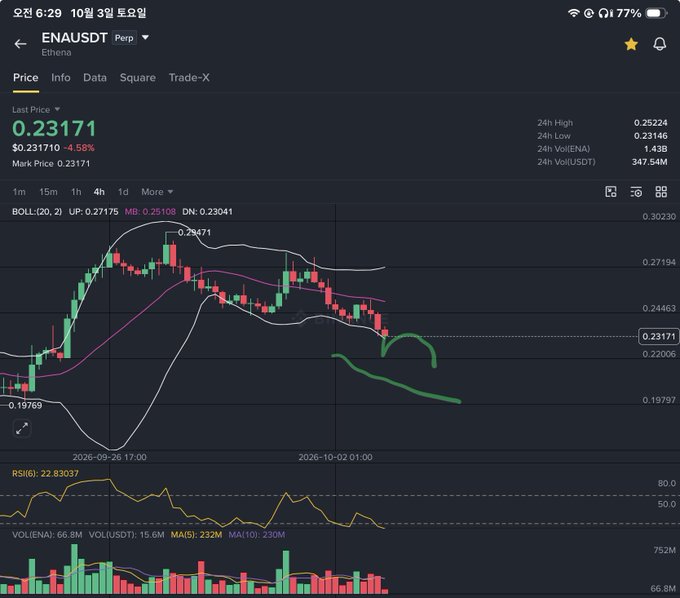Tap the 오전 6:29 clock in status bar
The image size is (680, 598).
point(37,13)
